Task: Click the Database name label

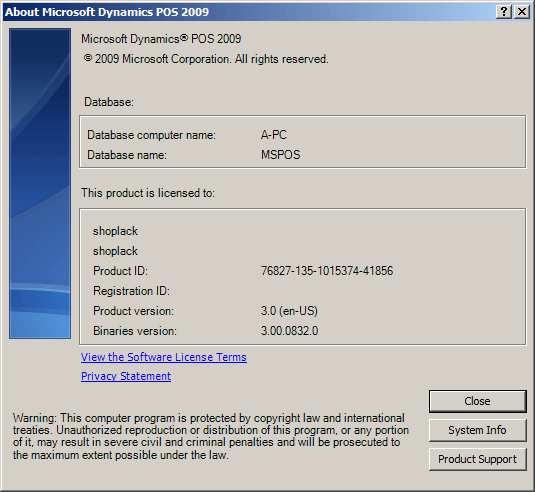Action: click(x=127, y=155)
